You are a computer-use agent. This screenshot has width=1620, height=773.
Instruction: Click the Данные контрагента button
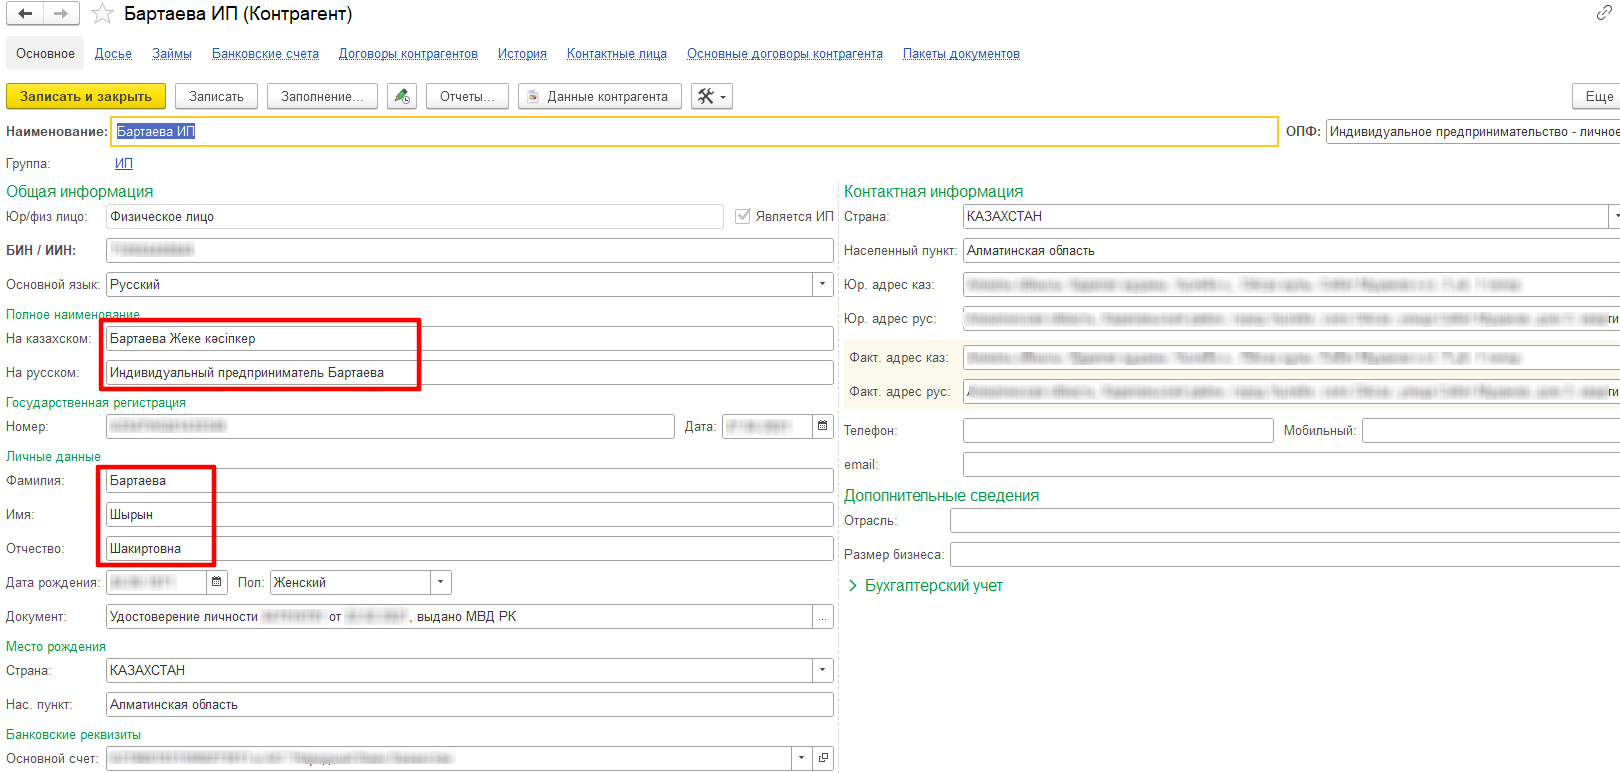point(600,96)
